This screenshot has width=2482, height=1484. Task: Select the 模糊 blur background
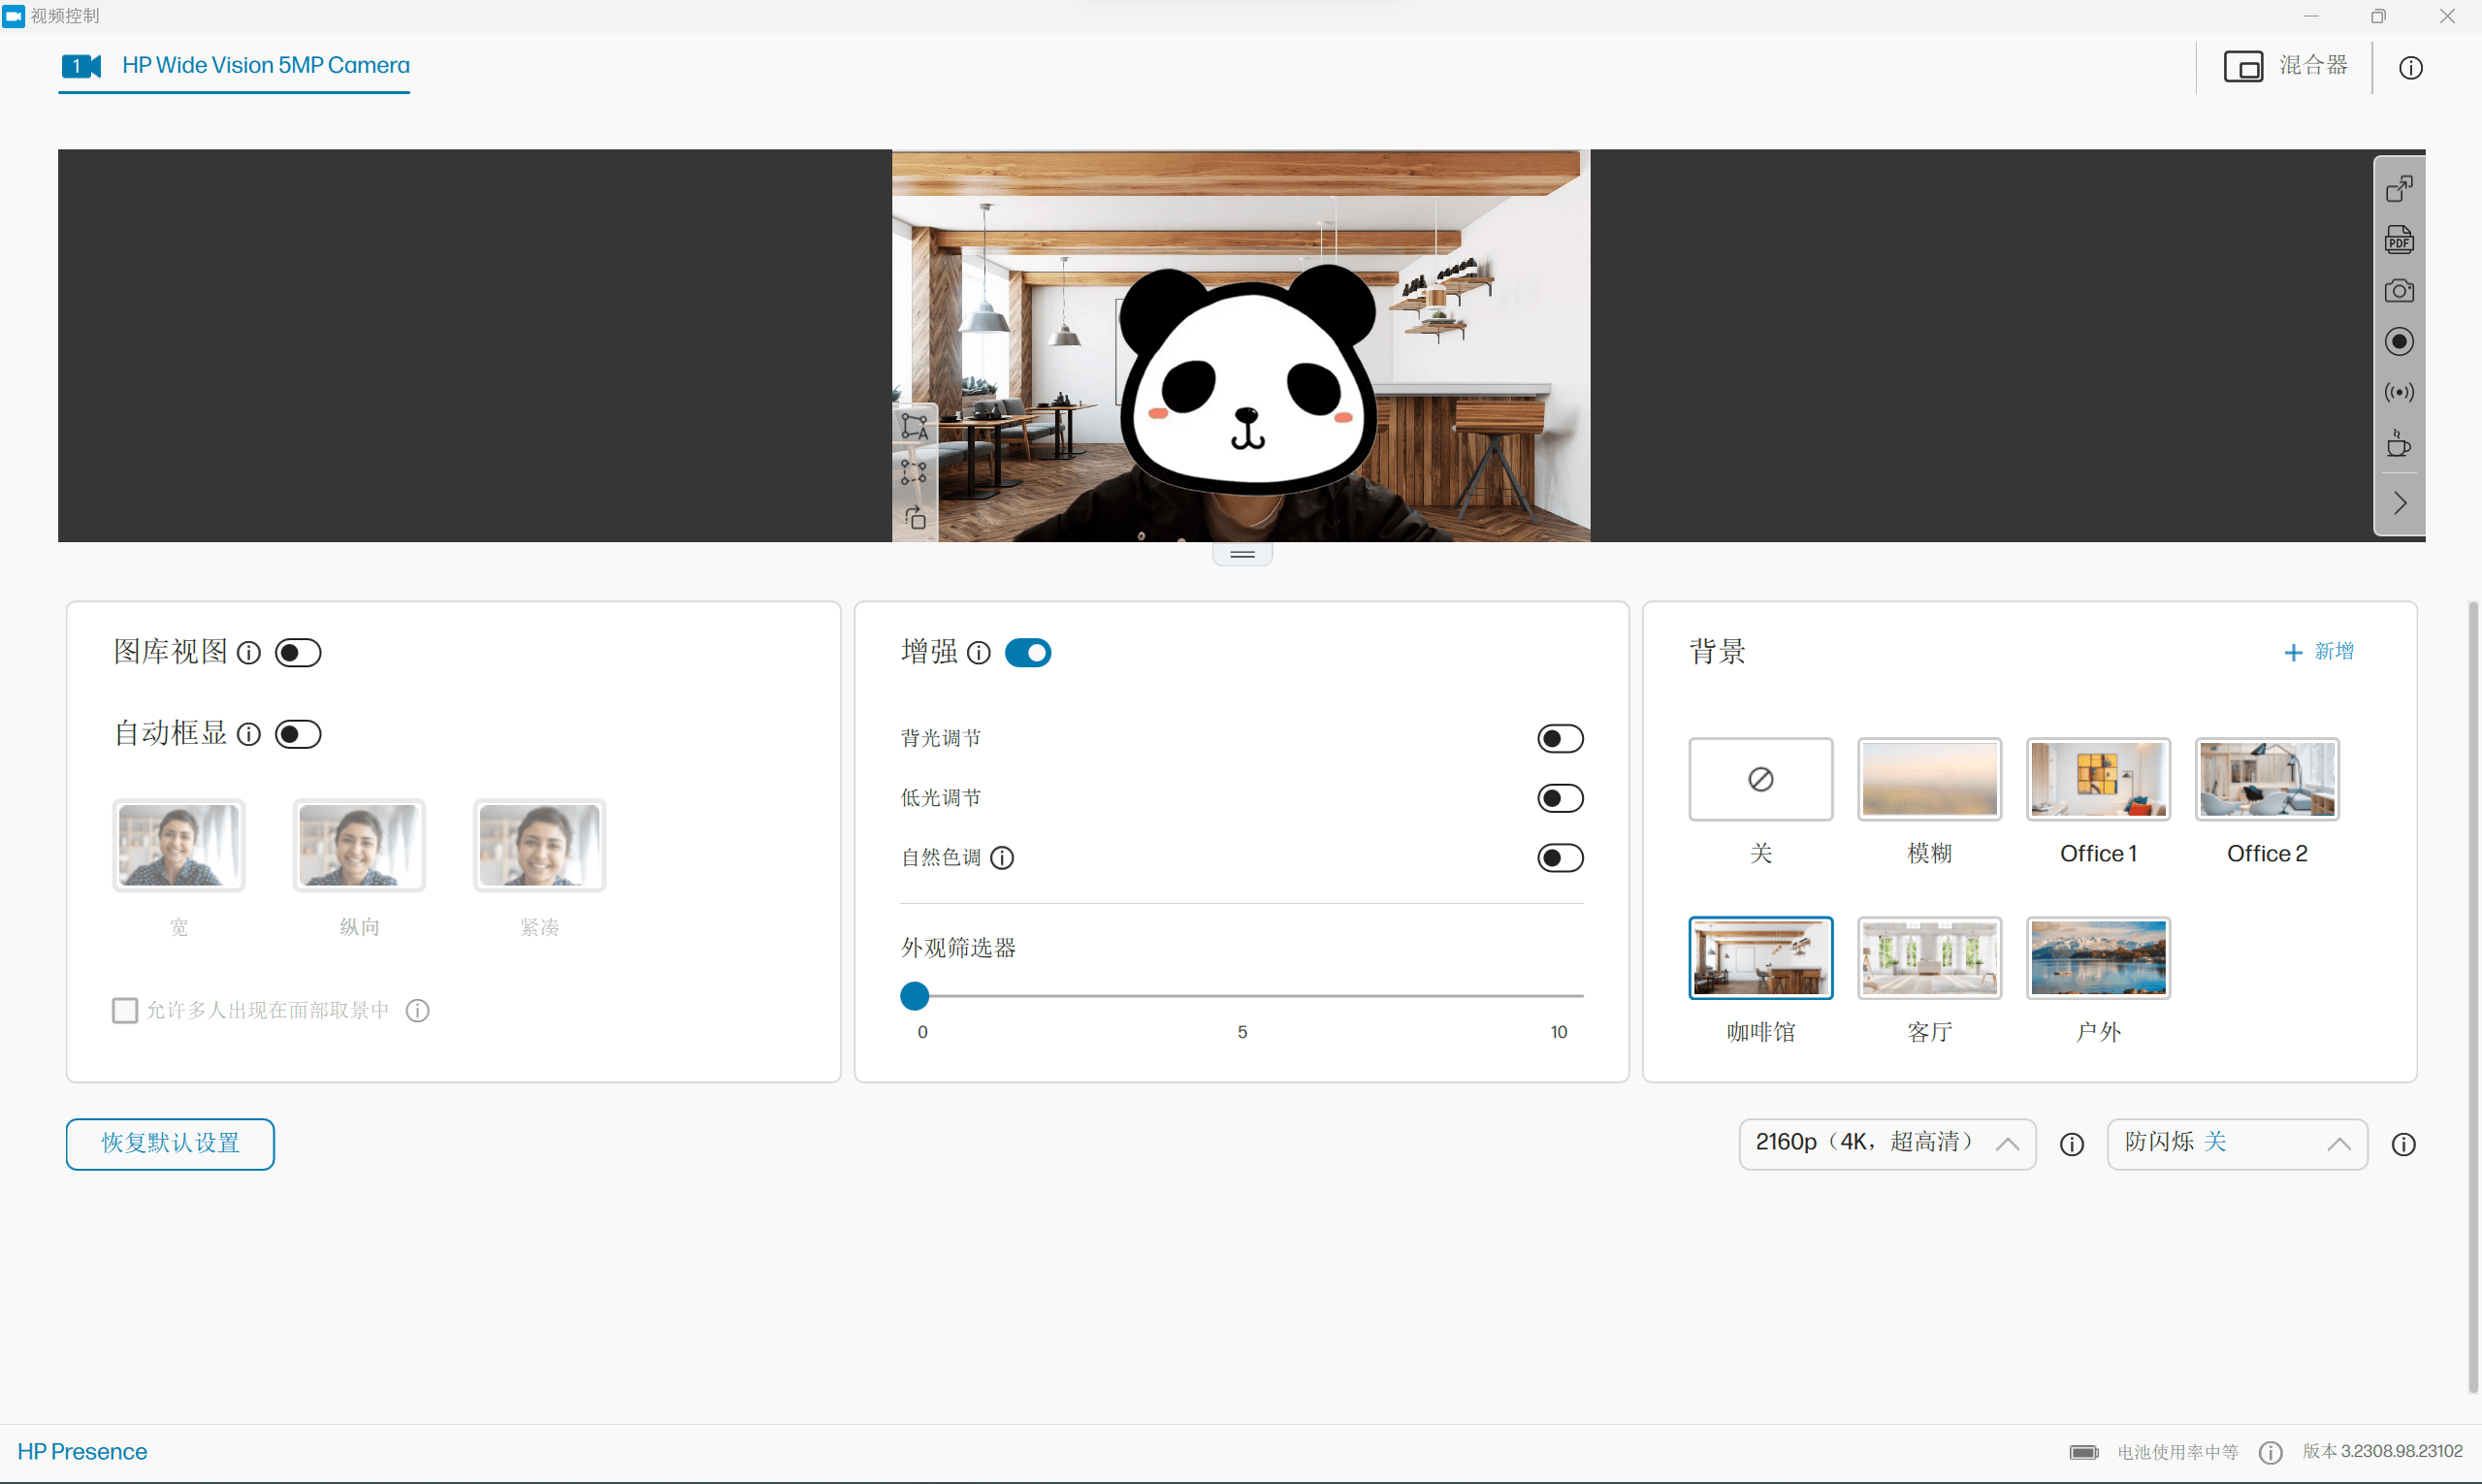tap(1929, 779)
